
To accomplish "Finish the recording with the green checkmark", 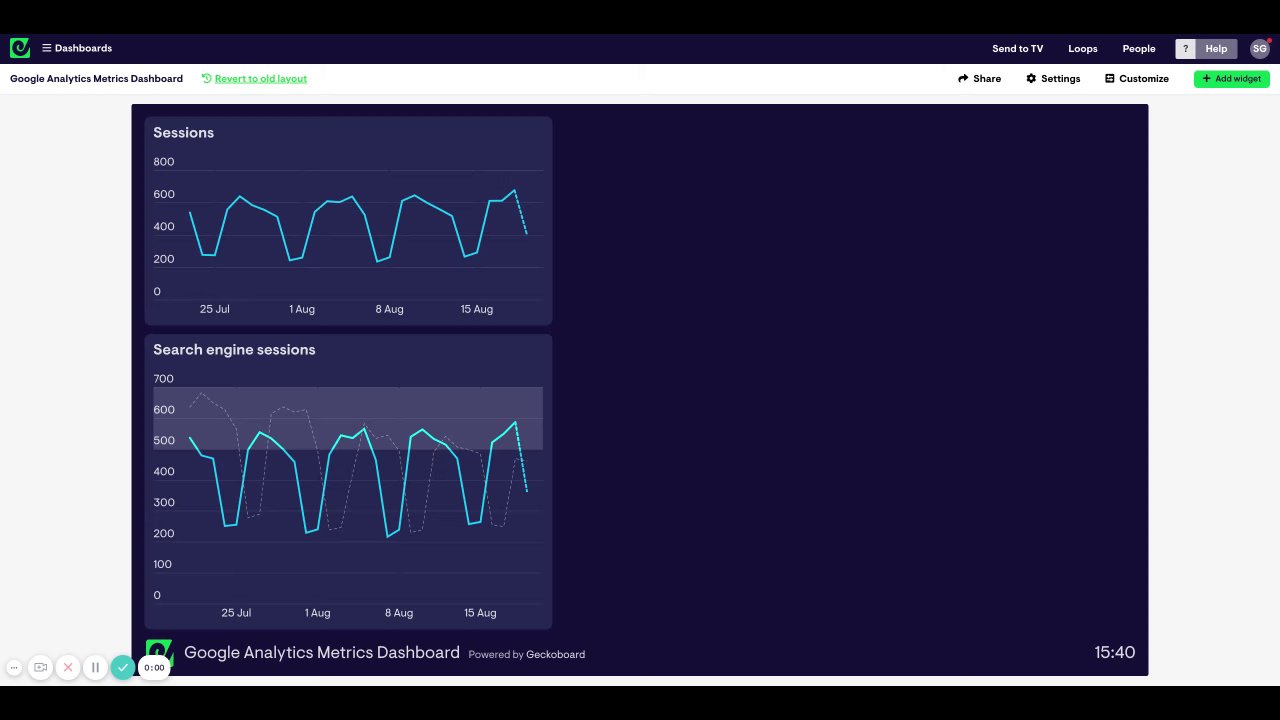I will tap(122, 667).
